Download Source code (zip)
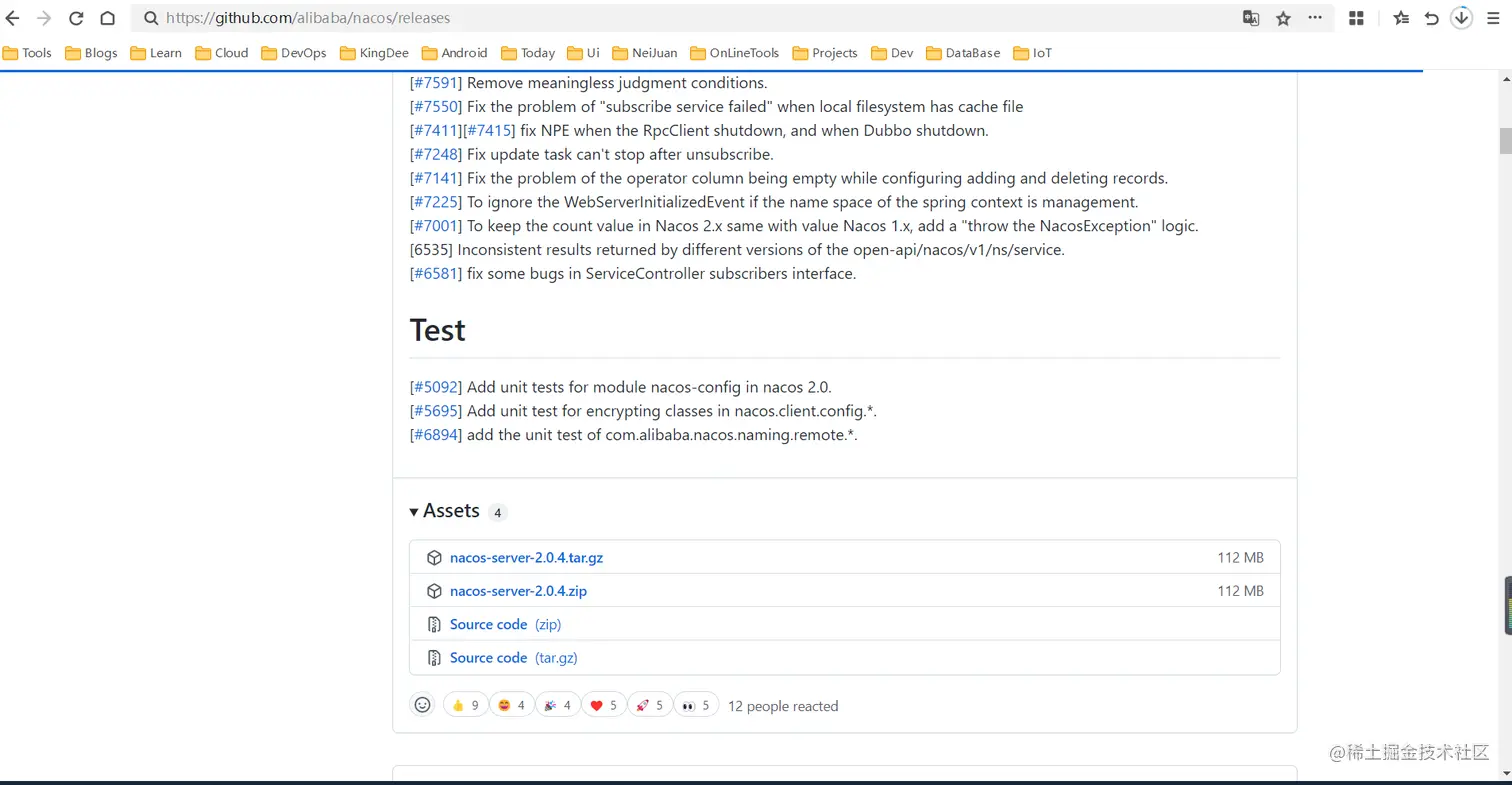Viewport: 1512px width, 785px height. click(505, 625)
